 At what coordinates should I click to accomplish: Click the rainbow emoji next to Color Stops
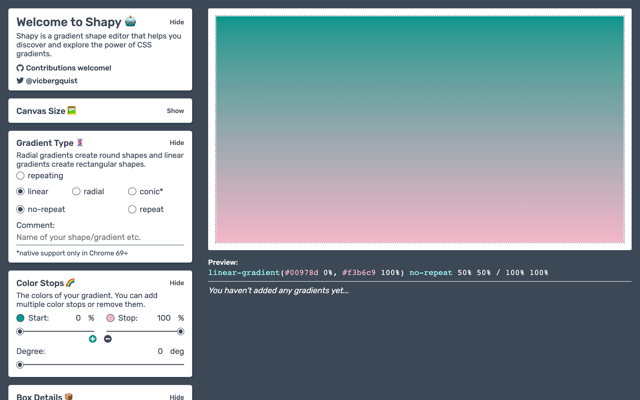(x=70, y=282)
